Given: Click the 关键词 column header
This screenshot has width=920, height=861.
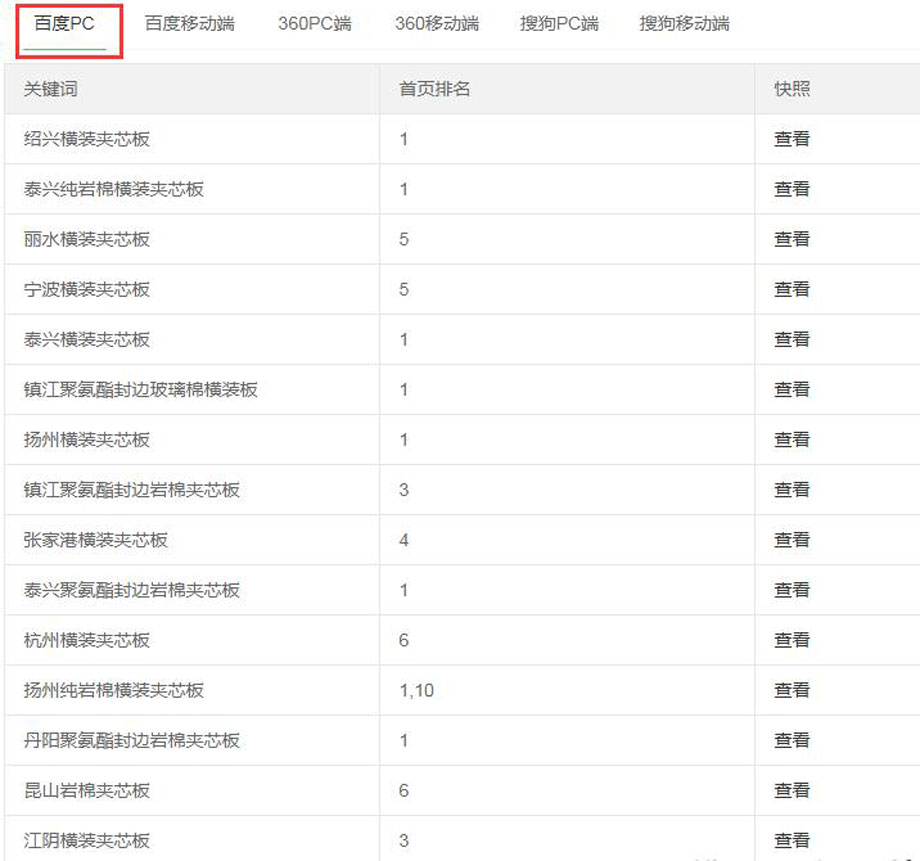Looking at the screenshot, I should pos(50,89).
